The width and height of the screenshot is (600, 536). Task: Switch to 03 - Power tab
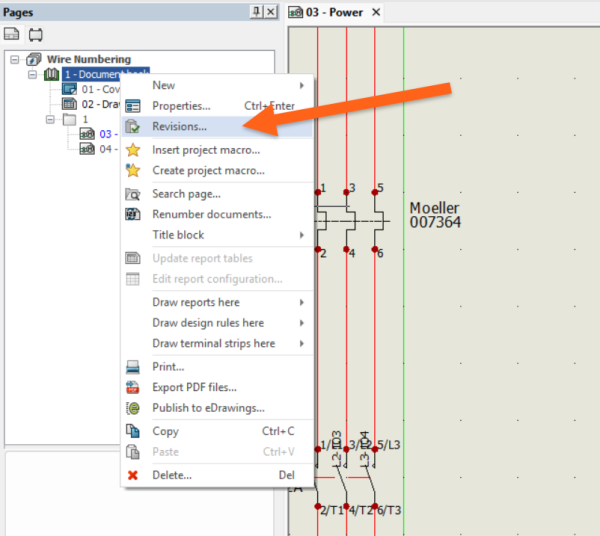334,12
